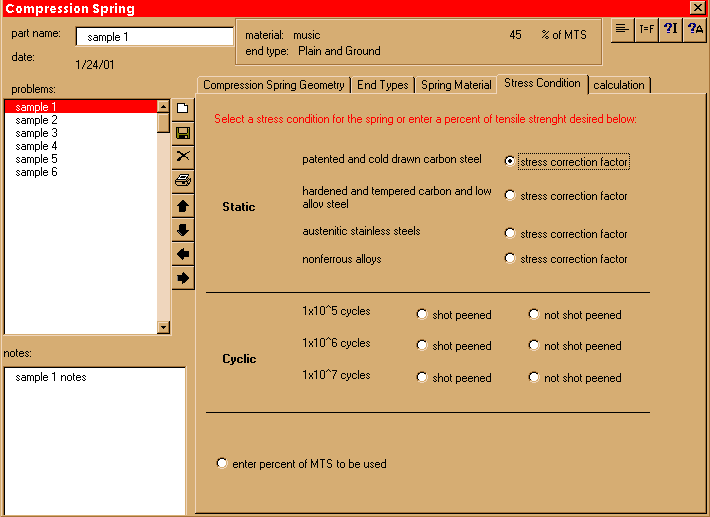Go to the calculation tab
Screen dimensions: 710x517
pos(619,85)
